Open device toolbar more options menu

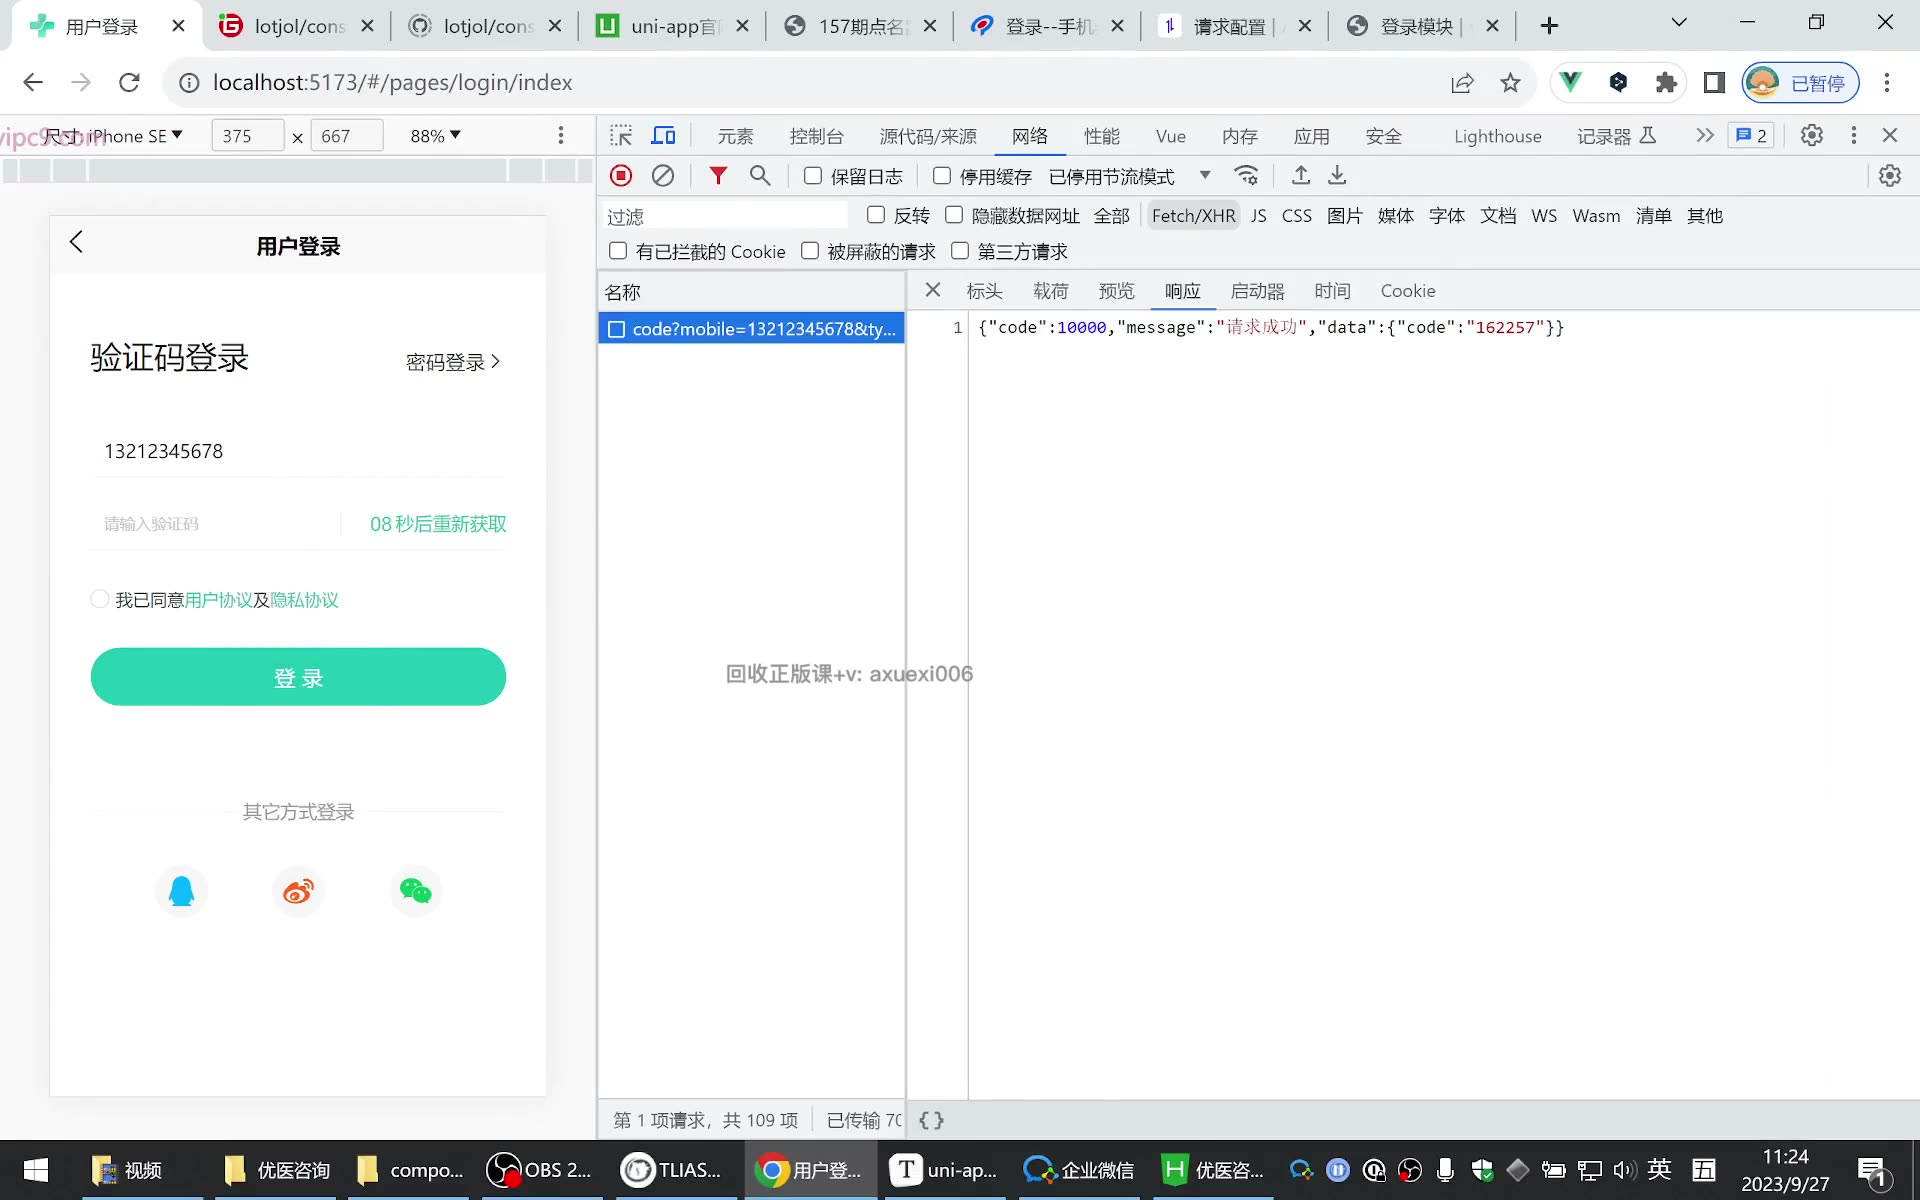pyautogui.click(x=561, y=135)
